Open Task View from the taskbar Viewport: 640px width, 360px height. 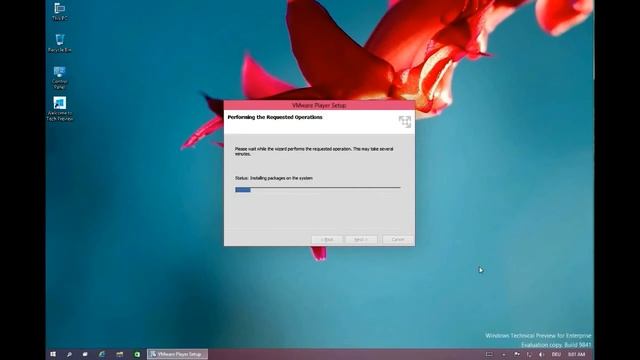[85, 354]
